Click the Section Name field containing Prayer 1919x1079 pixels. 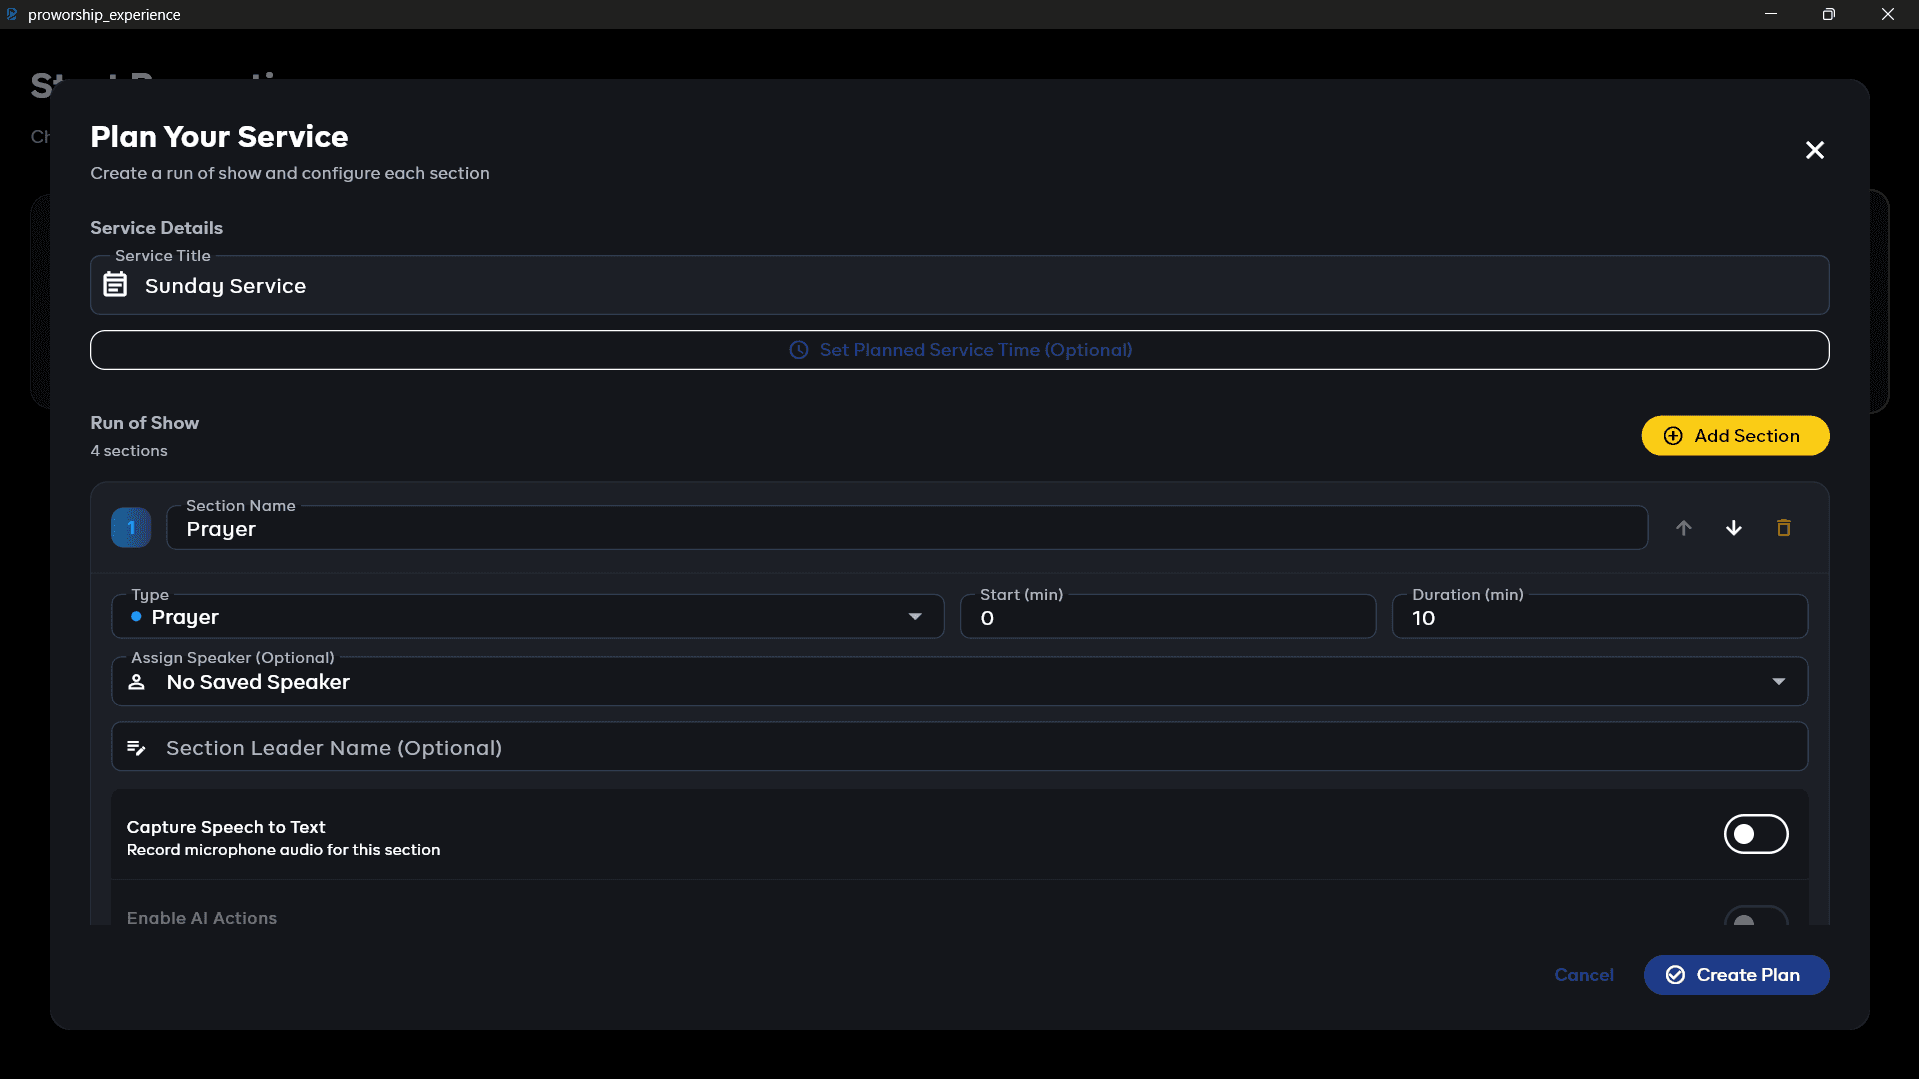(907, 528)
